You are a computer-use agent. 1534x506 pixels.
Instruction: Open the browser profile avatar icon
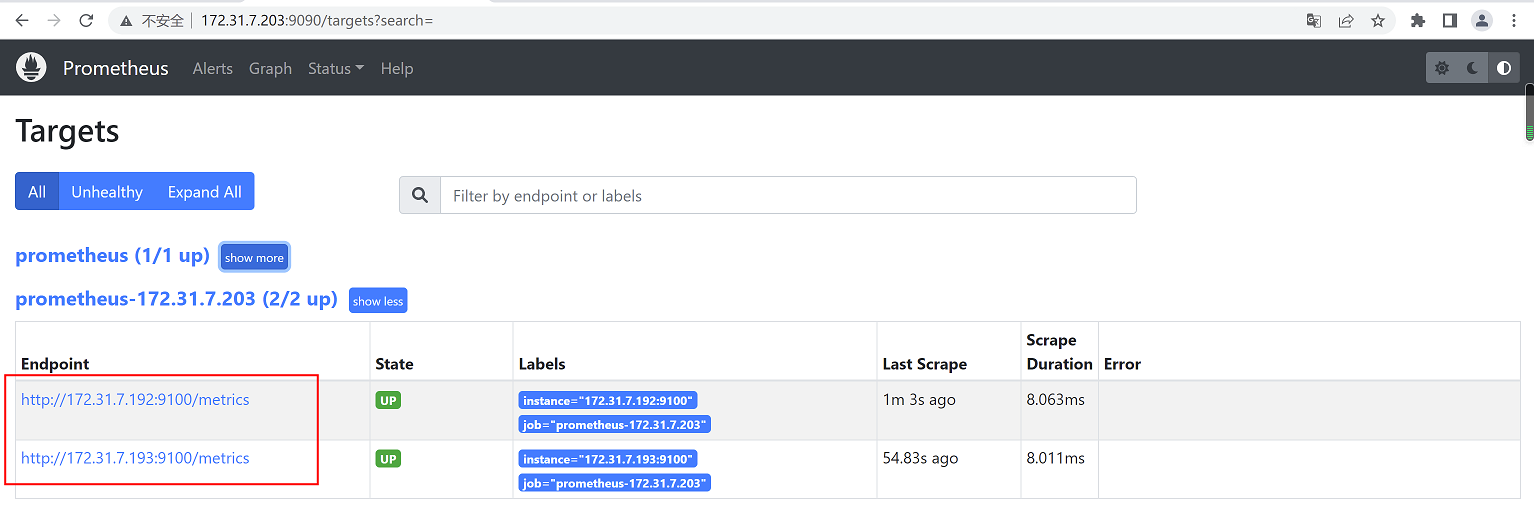(1482, 20)
